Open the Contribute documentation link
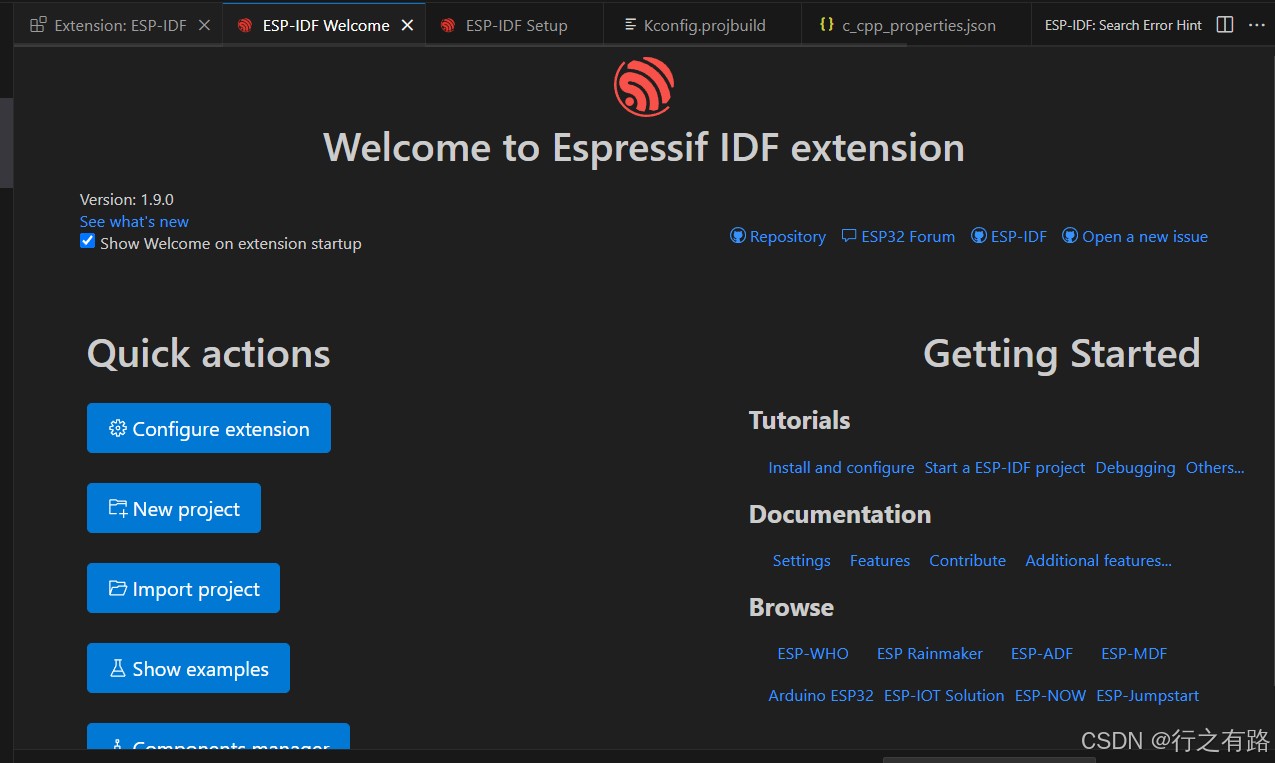Image resolution: width=1275 pixels, height=763 pixels. 967,560
